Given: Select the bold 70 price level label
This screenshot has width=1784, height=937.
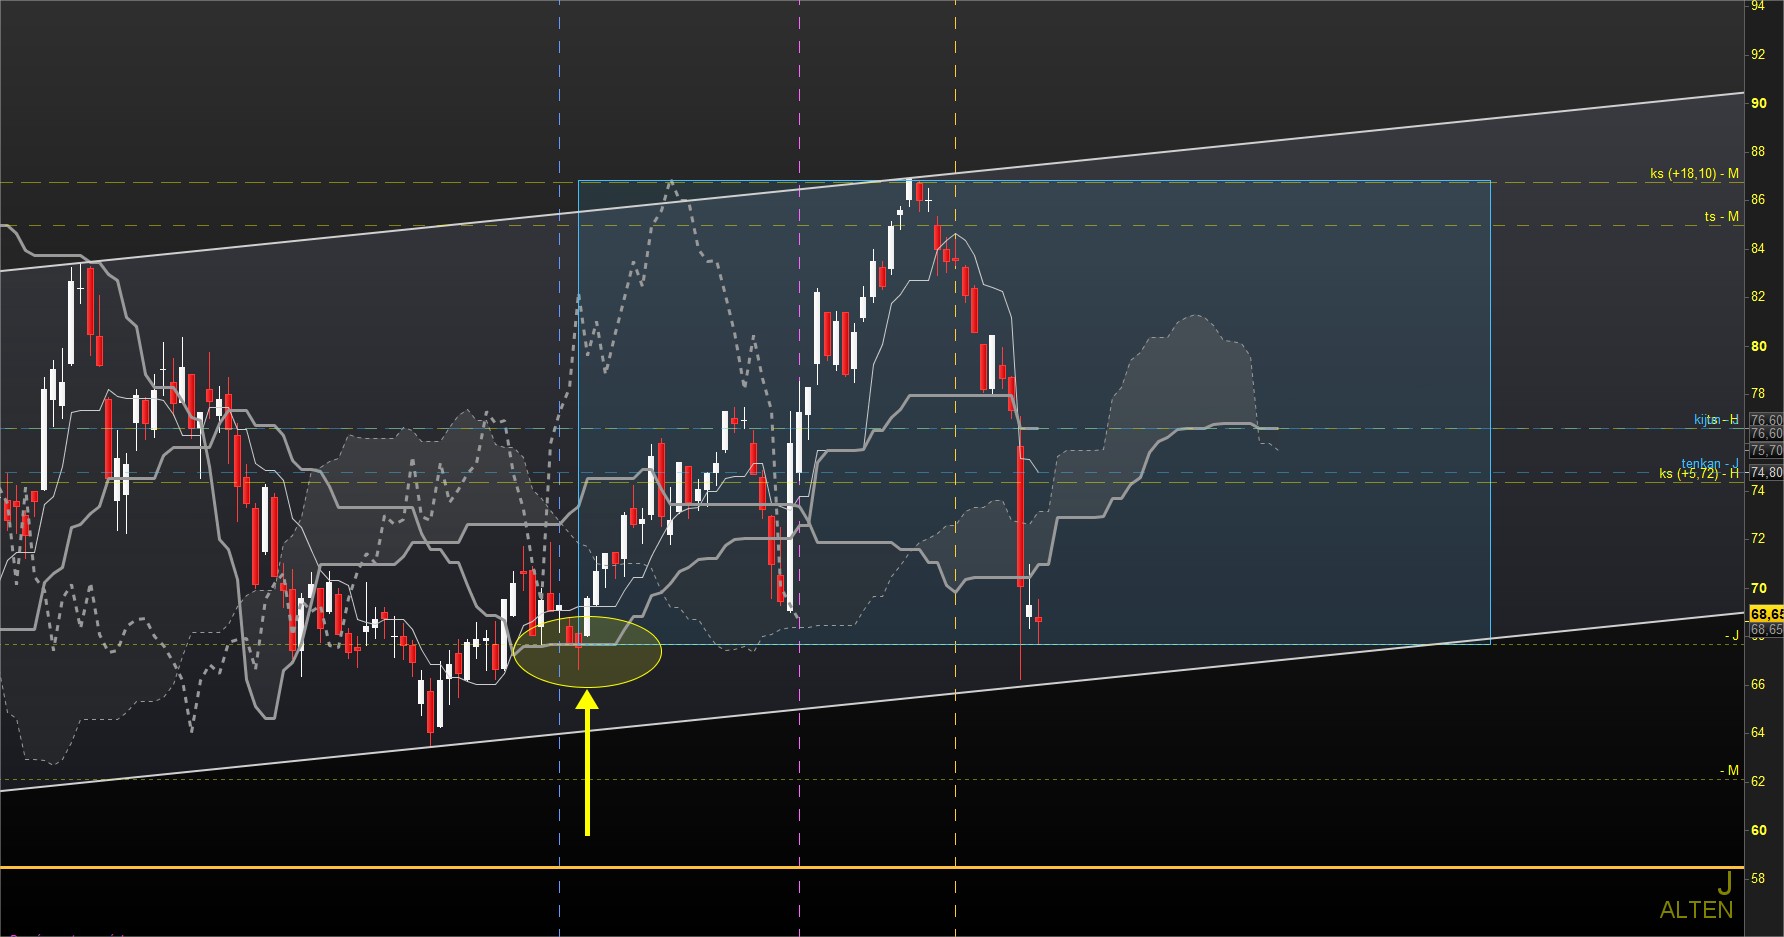Looking at the screenshot, I should [x=1758, y=588].
